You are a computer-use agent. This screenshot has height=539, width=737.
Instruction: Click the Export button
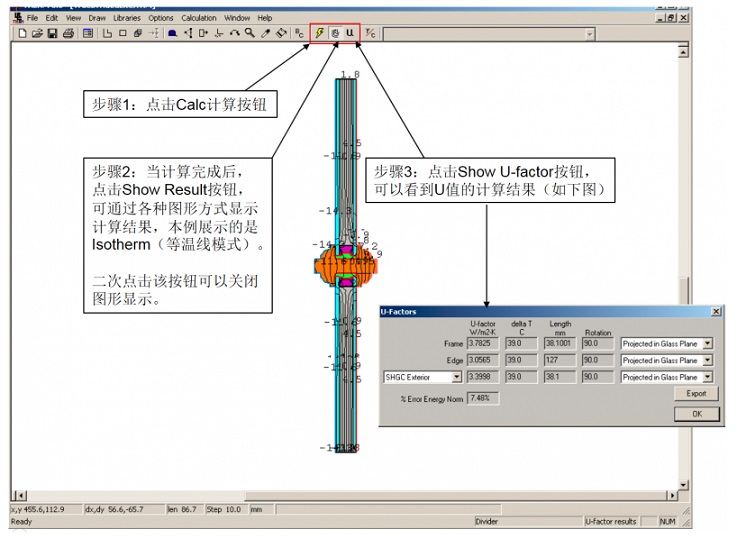tap(695, 395)
